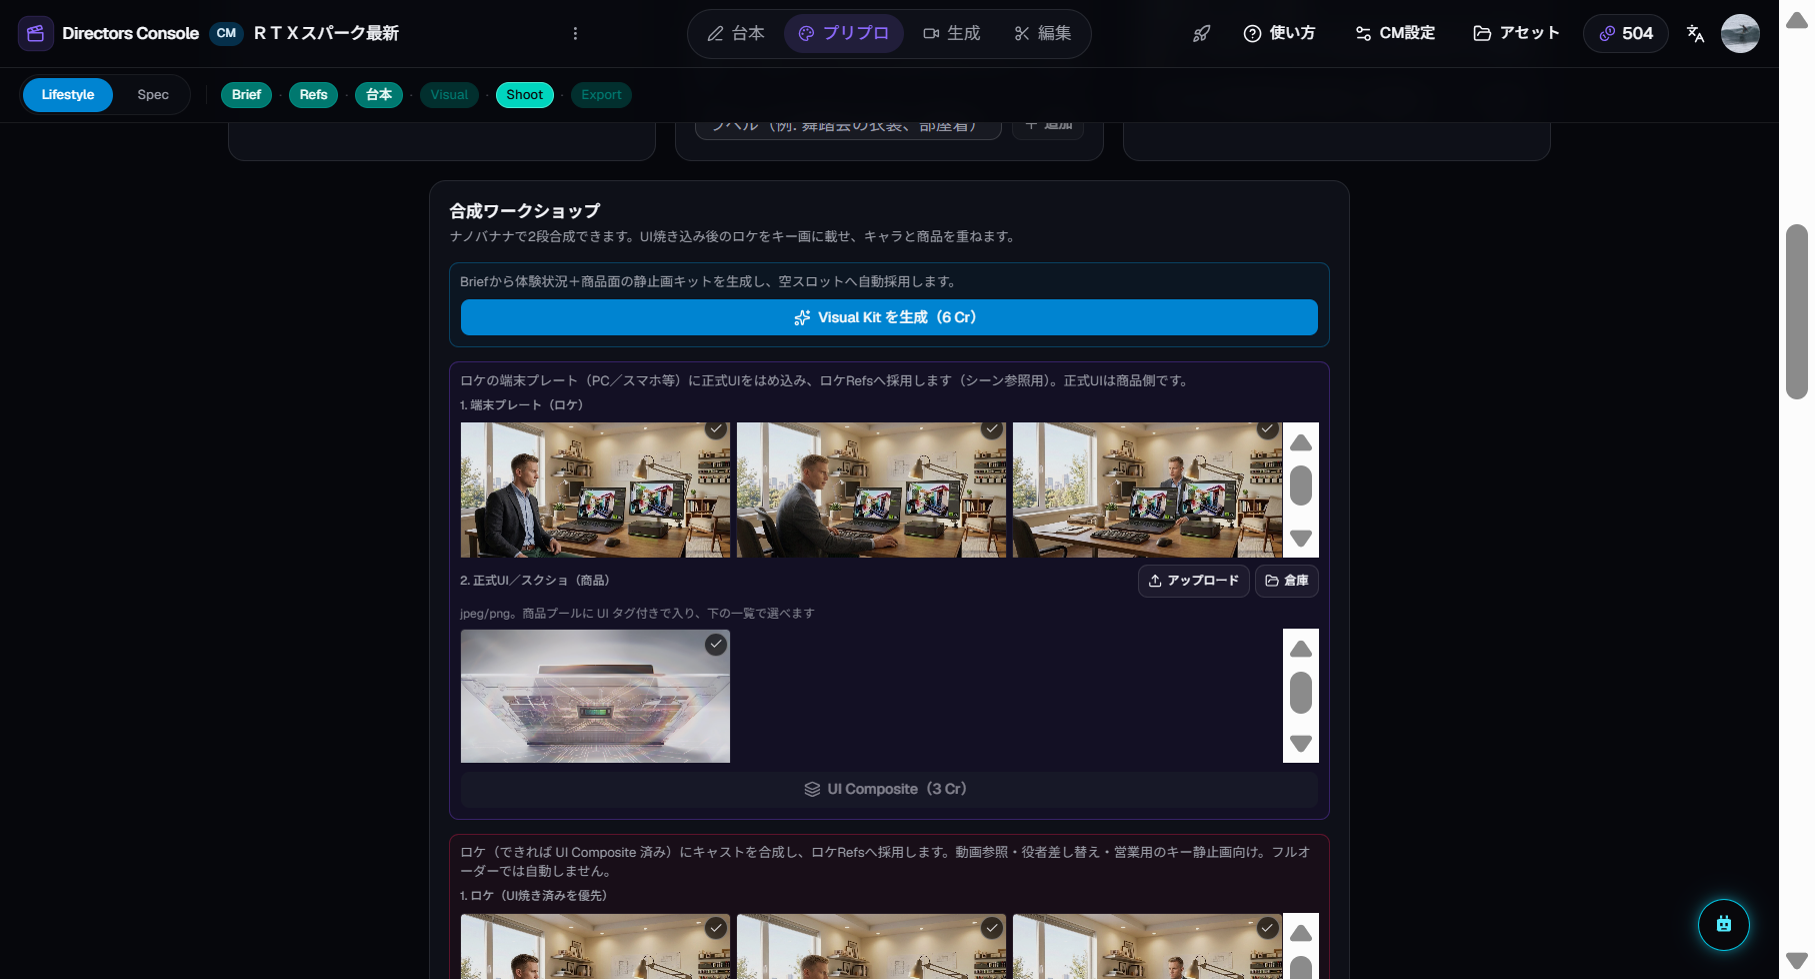Select the 正式UI laptop render thumbnail
Image resolution: width=1815 pixels, height=979 pixels.
[595, 696]
